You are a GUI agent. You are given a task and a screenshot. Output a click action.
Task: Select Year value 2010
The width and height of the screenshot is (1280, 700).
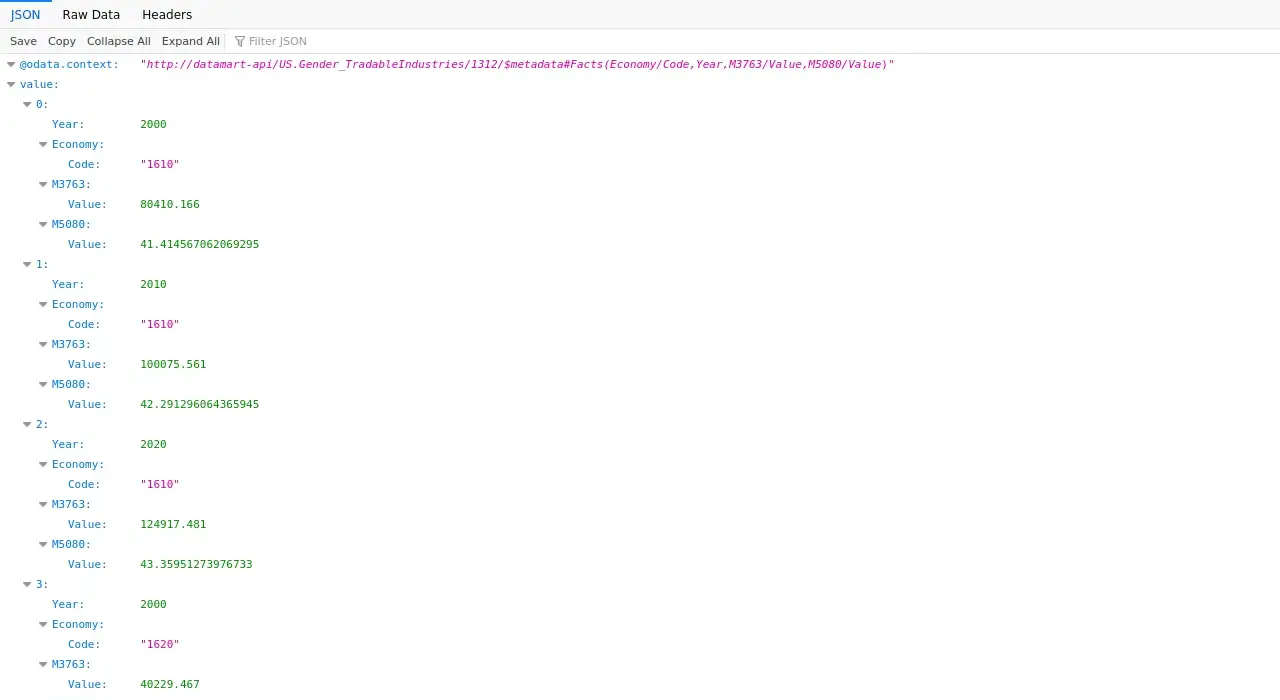pyautogui.click(x=153, y=284)
